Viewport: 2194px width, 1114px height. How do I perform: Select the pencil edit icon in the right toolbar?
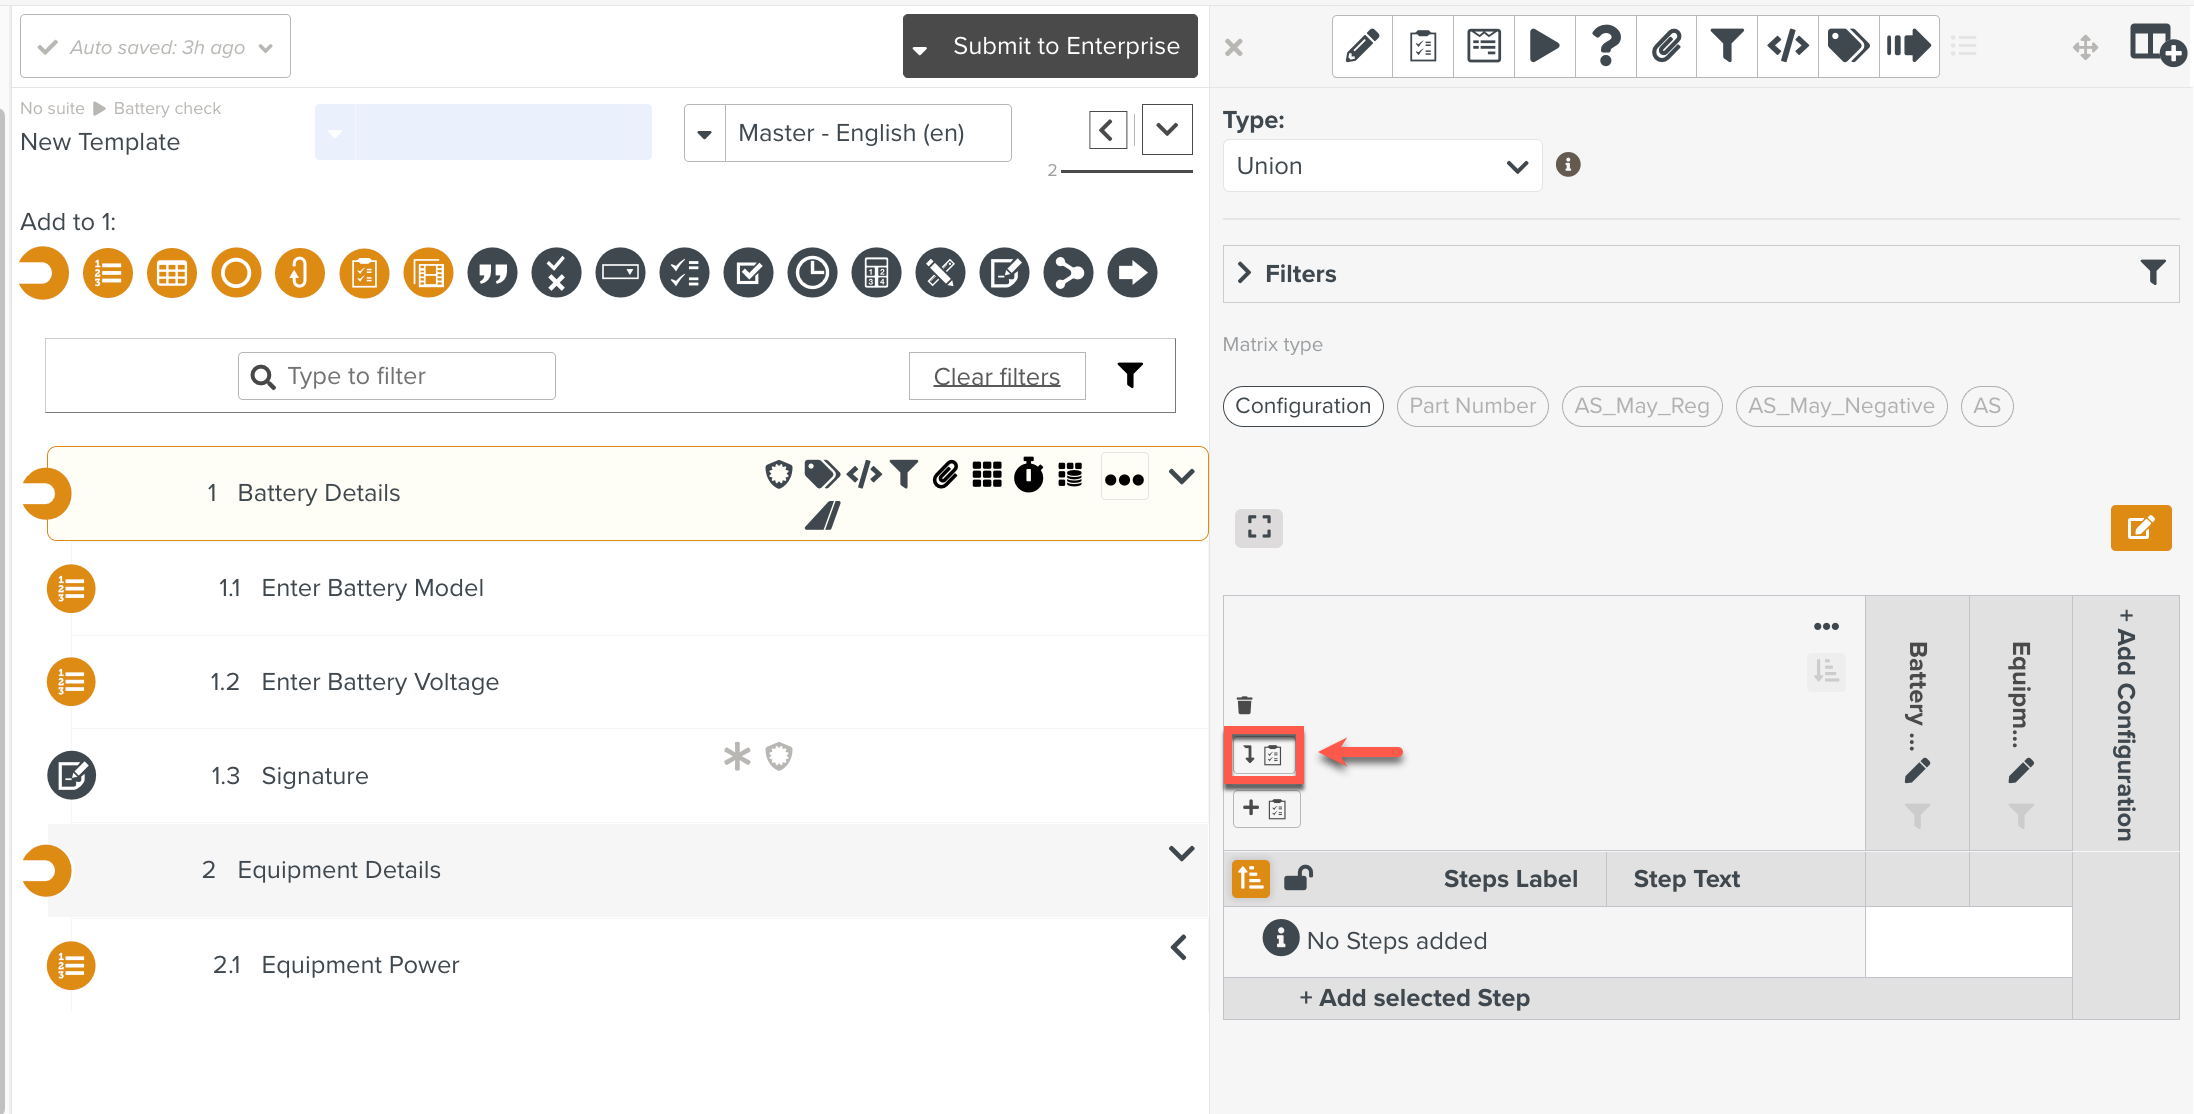coord(1362,46)
